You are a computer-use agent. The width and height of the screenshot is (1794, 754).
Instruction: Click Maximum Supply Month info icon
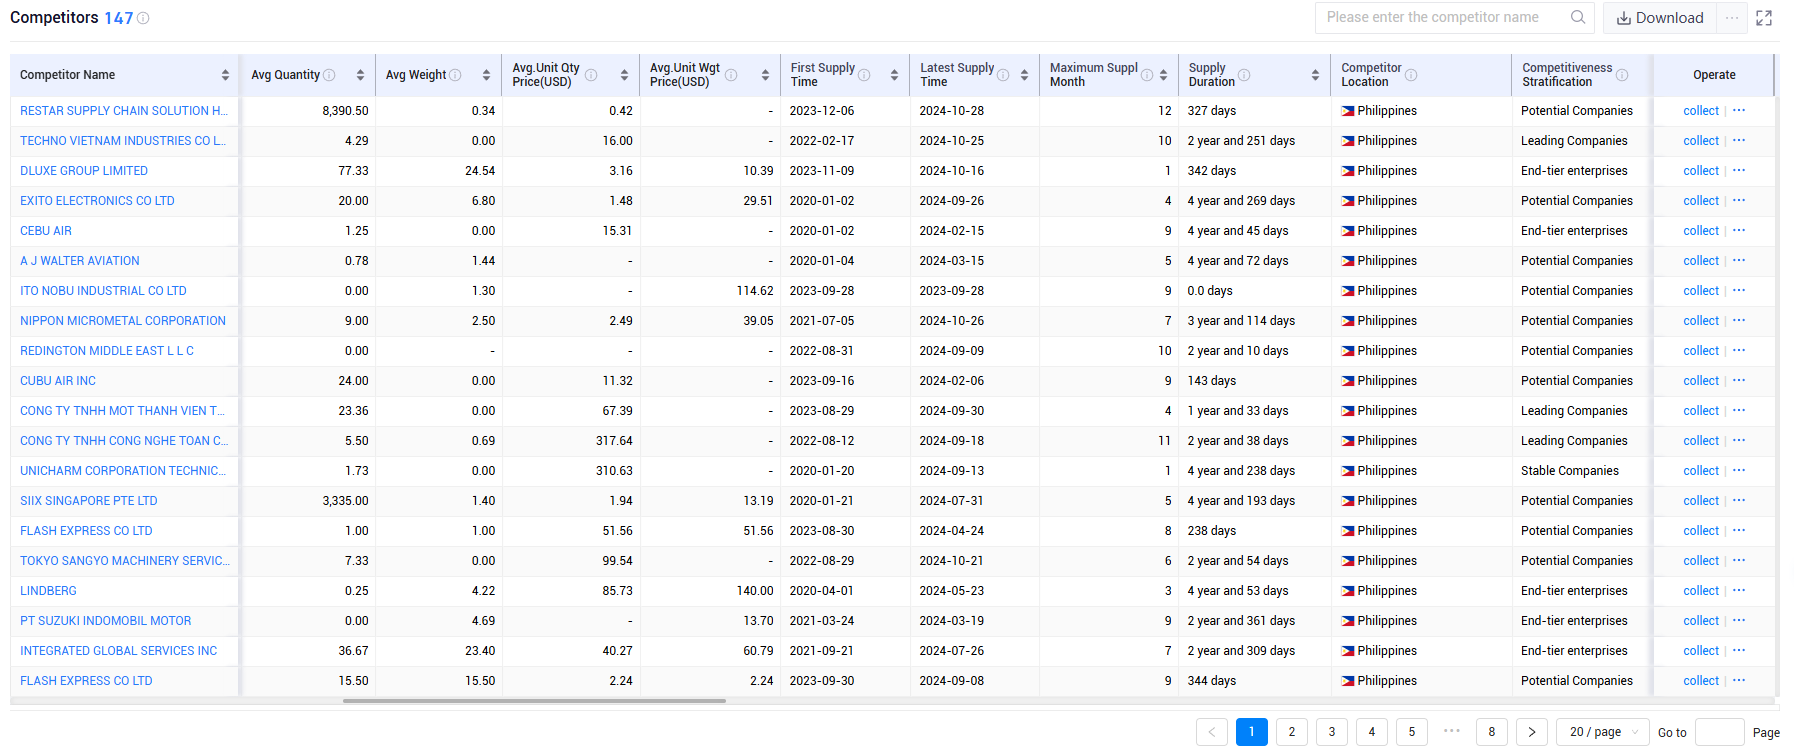[1147, 75]
